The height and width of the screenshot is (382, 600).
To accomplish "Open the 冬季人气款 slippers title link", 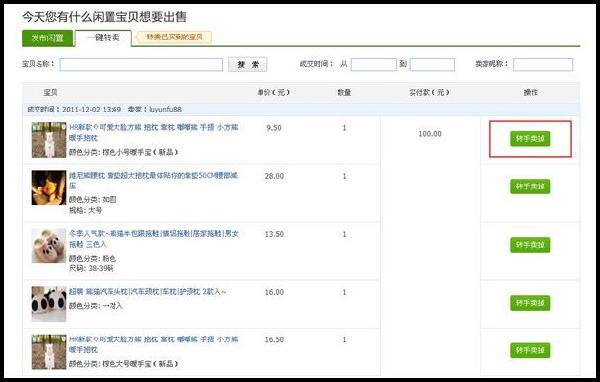I will [154, 239].
